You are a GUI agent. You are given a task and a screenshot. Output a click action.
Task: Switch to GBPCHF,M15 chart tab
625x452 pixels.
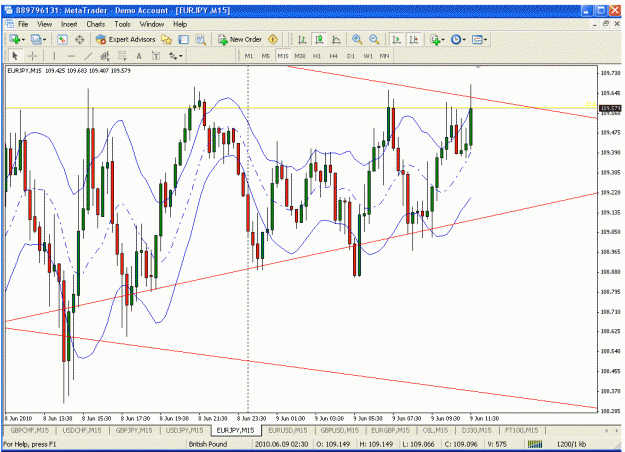pyautogui.click(x=29, y=430)
